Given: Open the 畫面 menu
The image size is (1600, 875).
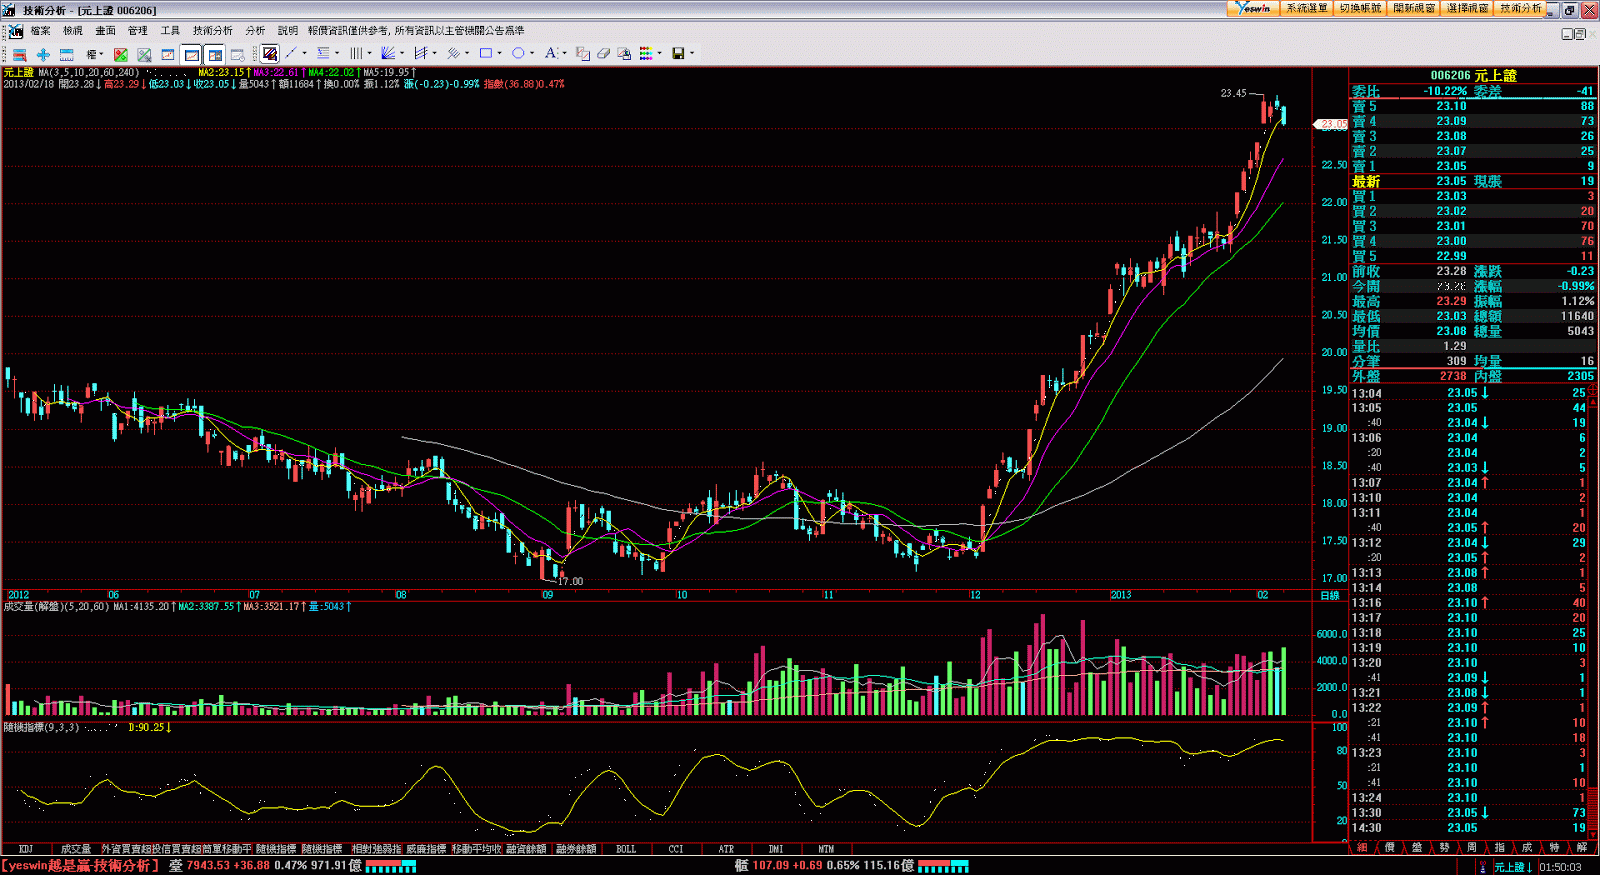Looking at the screenshot, I should coord(105,31).
